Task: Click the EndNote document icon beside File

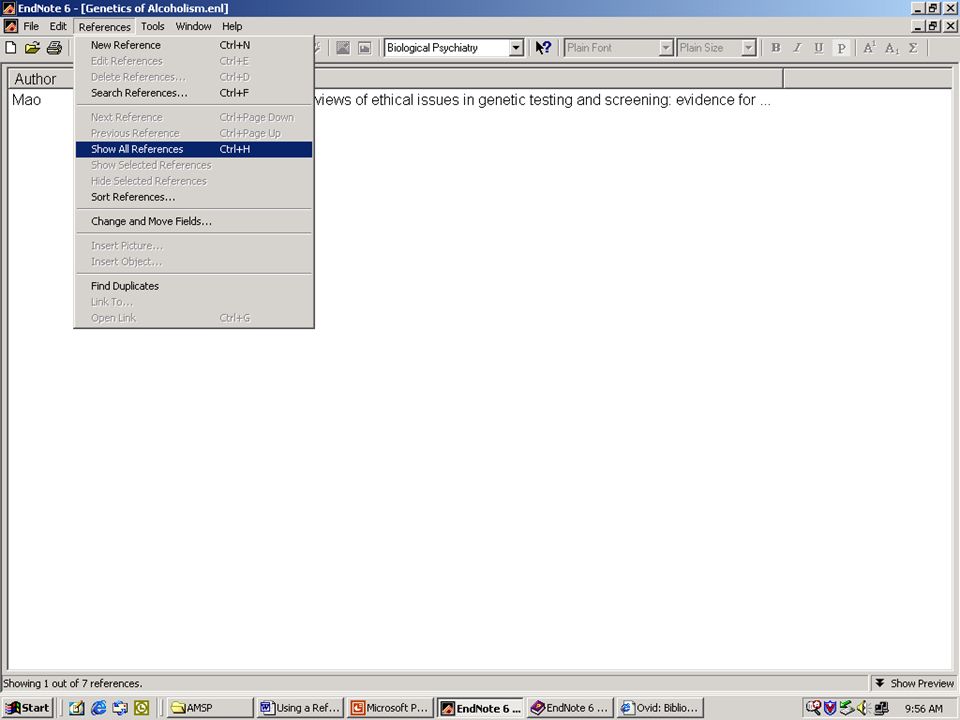Action: pos(10,26)
